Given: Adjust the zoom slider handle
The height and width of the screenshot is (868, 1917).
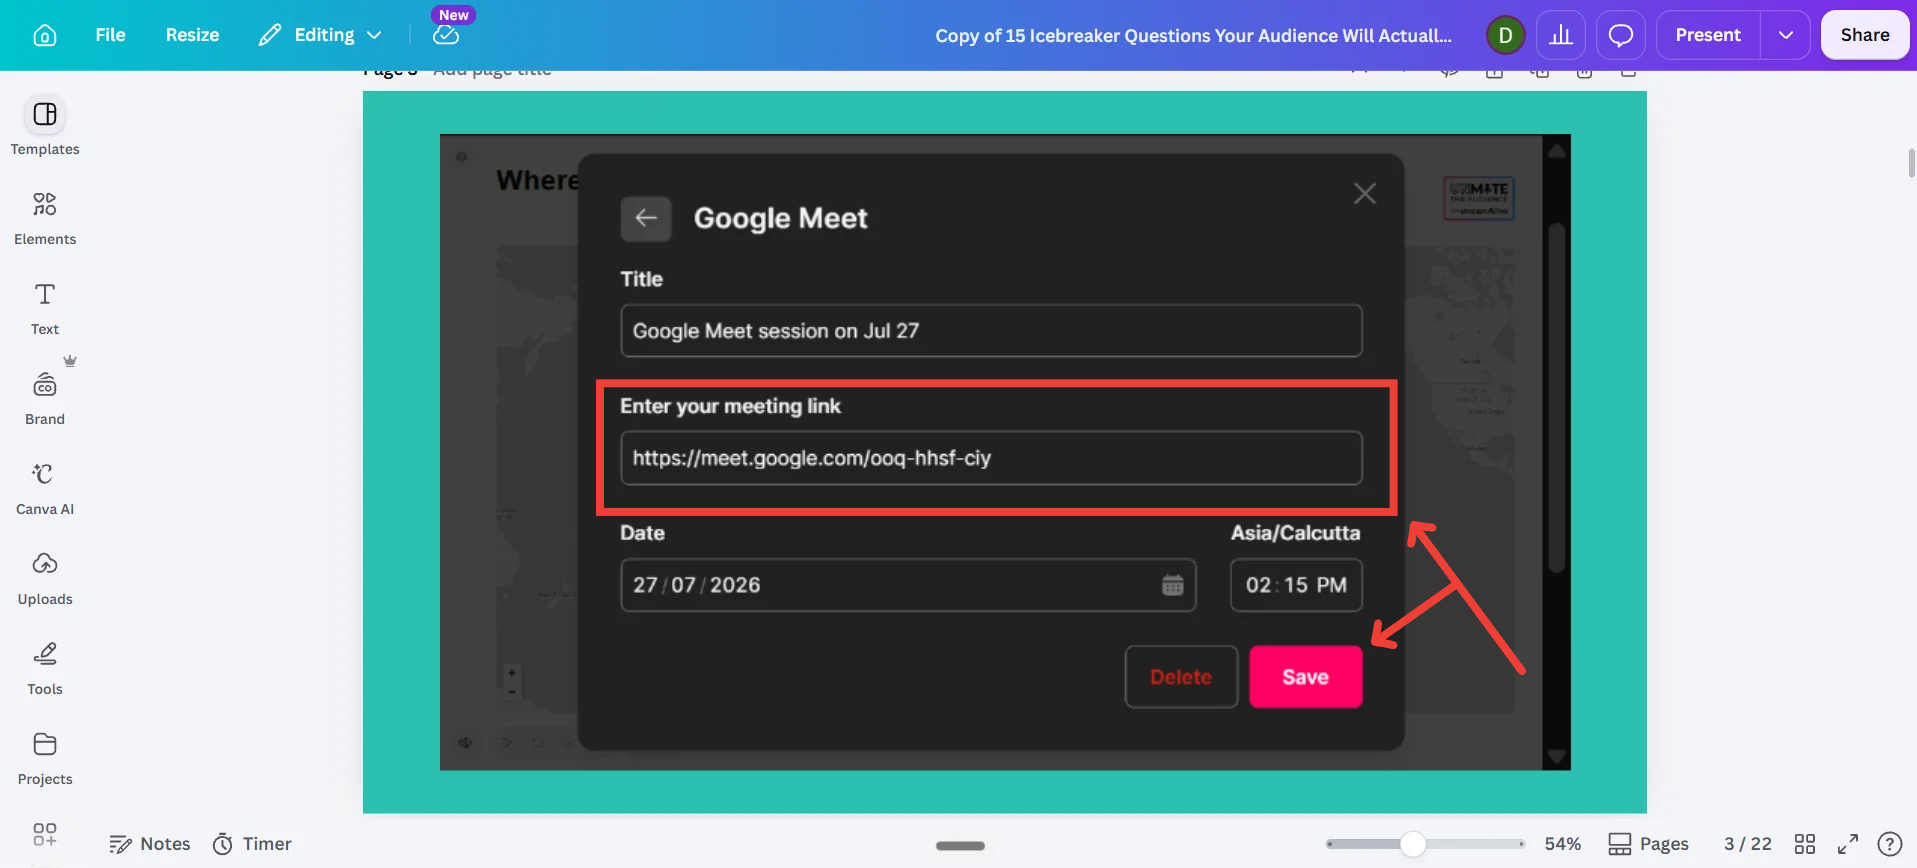Looking at the screenshot, I should tap(1412, 844).
